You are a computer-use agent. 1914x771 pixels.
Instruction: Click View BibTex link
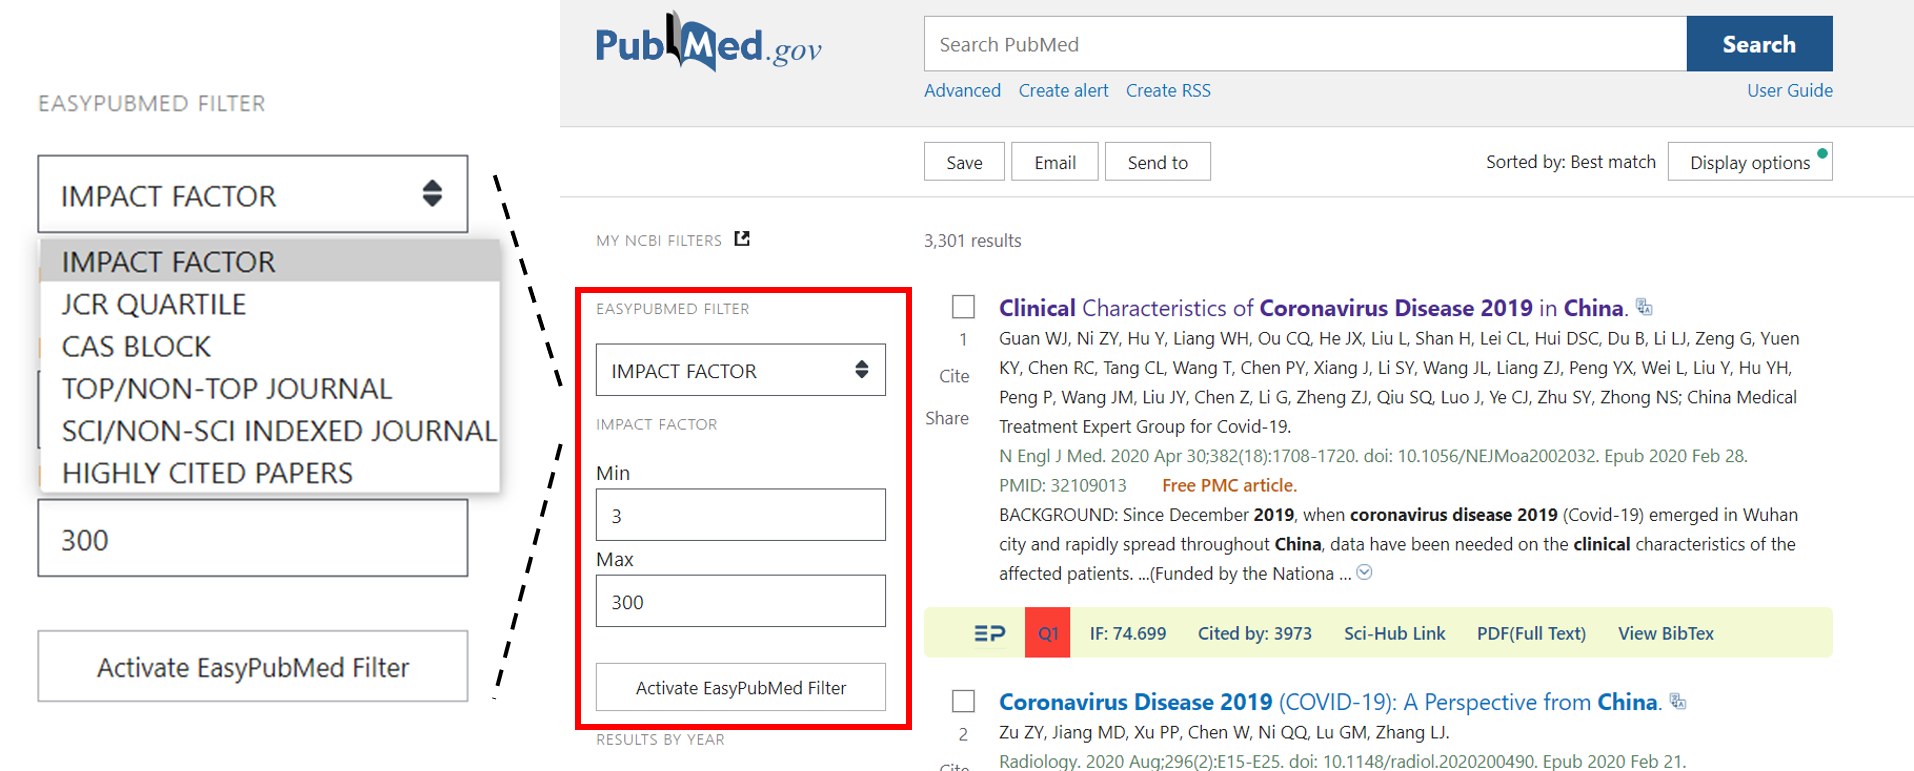click(1666, 633)
